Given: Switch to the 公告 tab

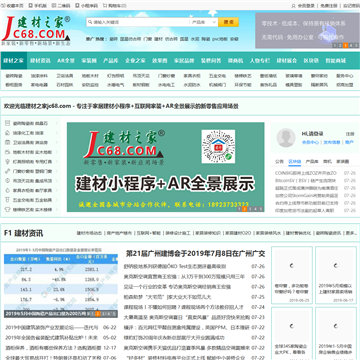Looking at the screenshot, I should (x=279, y=162).
